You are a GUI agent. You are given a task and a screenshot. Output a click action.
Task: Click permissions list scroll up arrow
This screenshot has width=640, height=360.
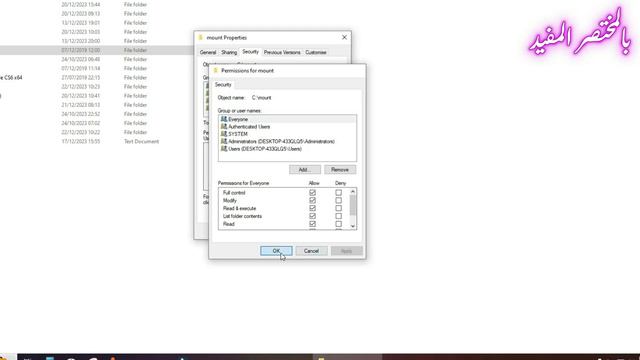coord(353,191)
